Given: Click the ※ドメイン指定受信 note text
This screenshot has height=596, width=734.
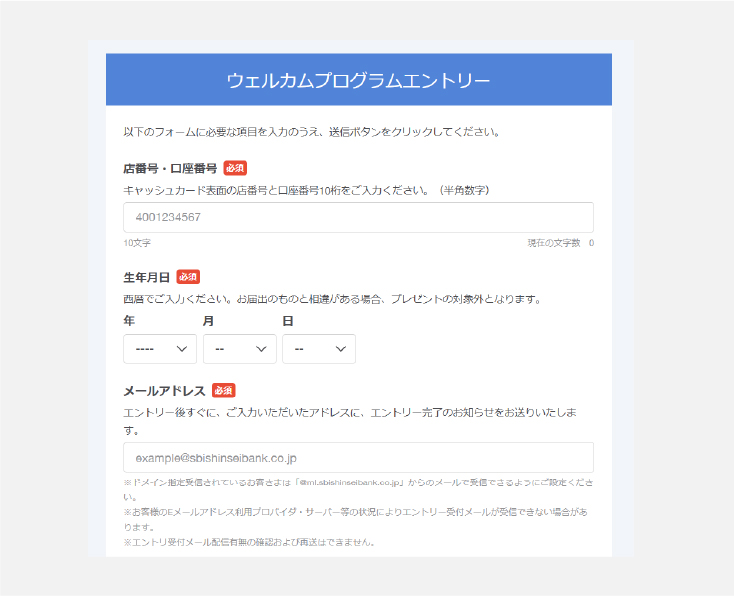Looking at the screenshot, I should [x=358, y=489].
